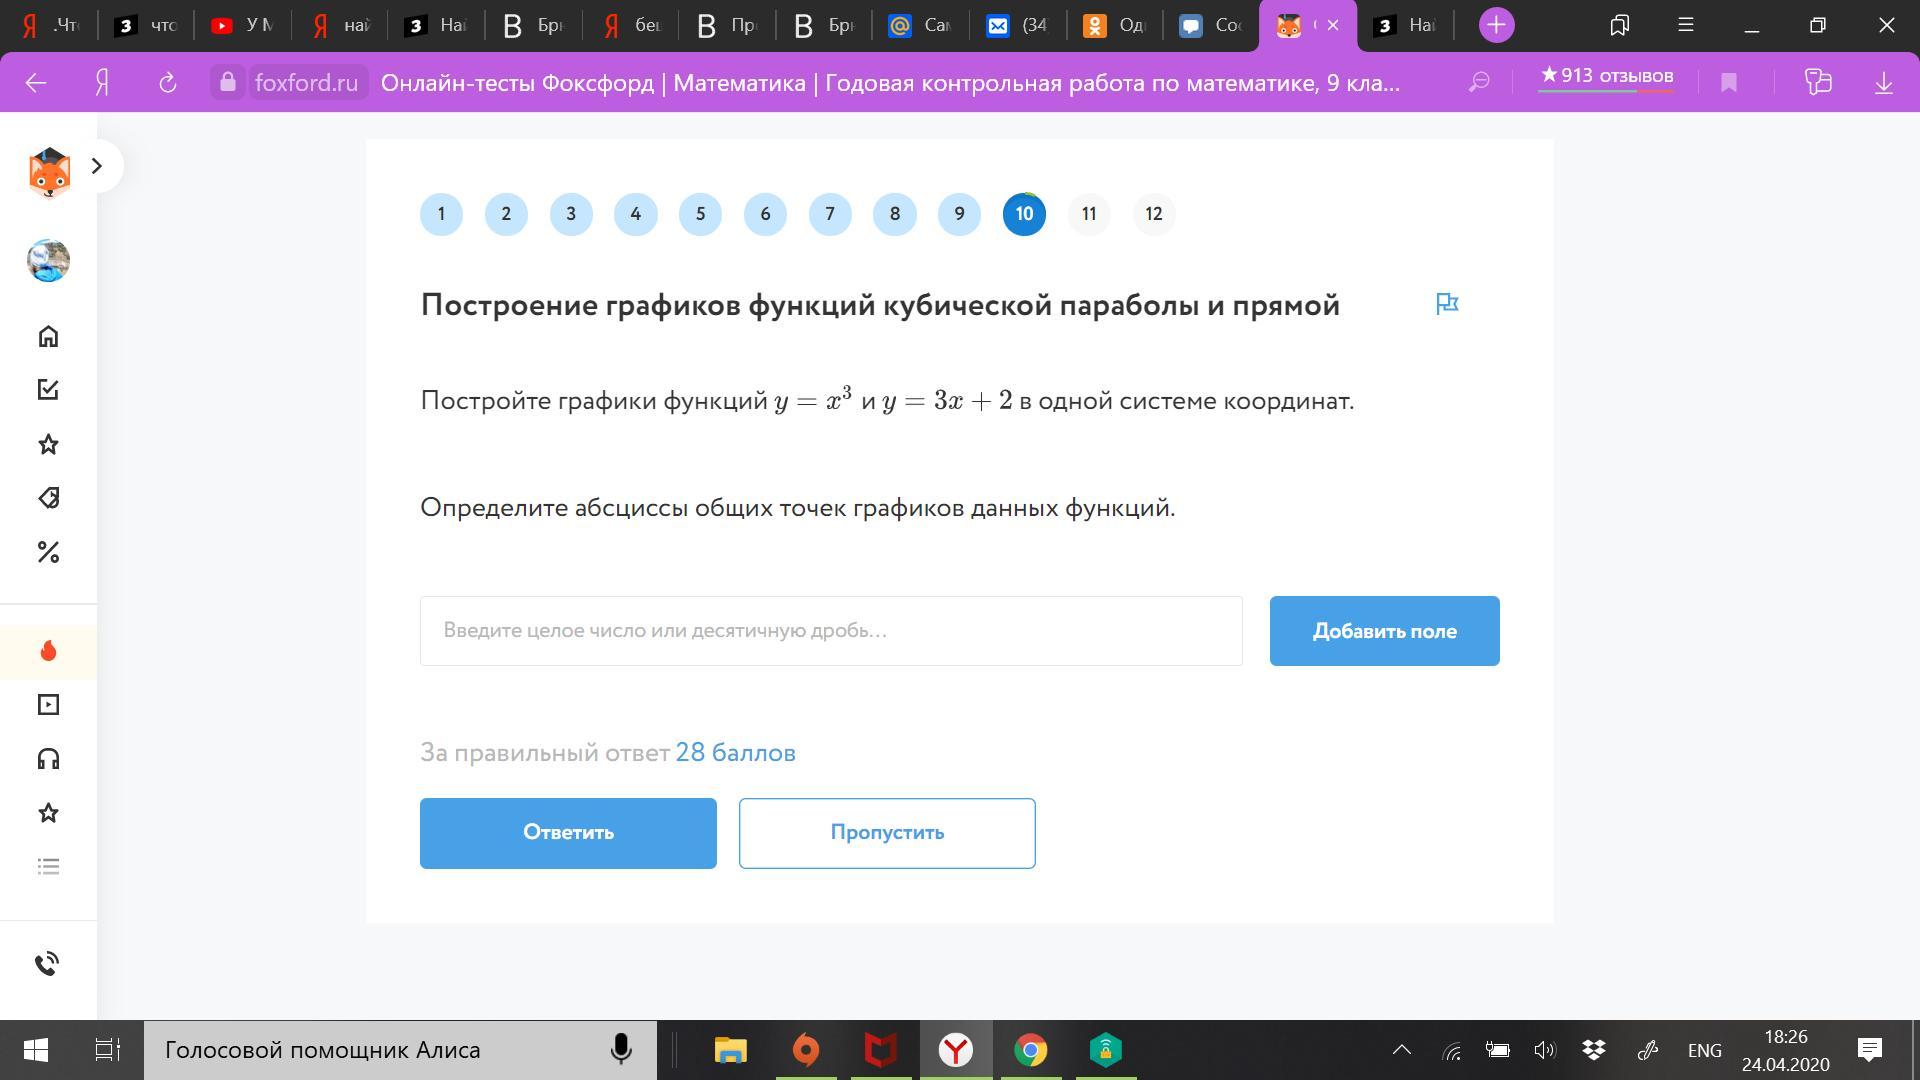Open the home icon in left sidebar
1920x1080 pixels.
click(48, 336)
